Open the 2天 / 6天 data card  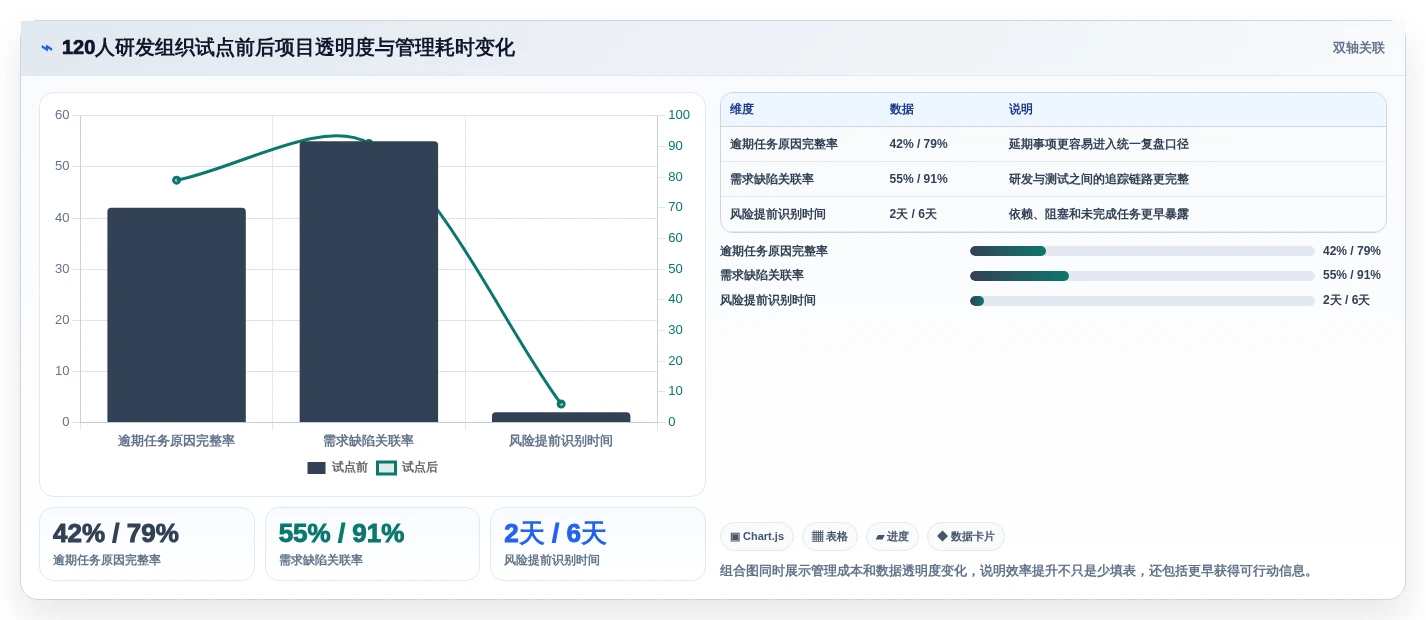598,544
